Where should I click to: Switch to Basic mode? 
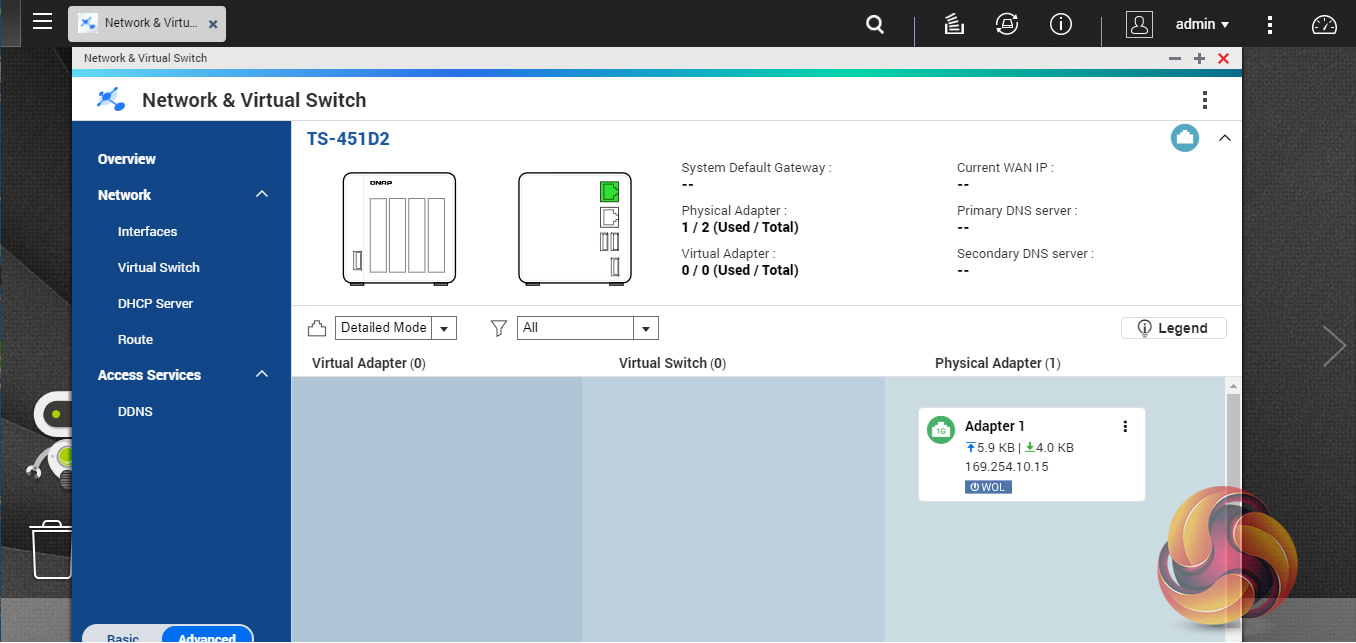pos(124,635)
